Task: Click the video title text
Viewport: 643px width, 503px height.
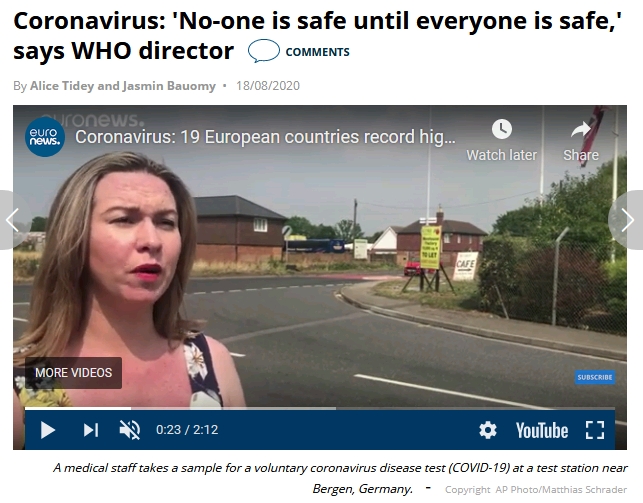Action: [265, 137]
